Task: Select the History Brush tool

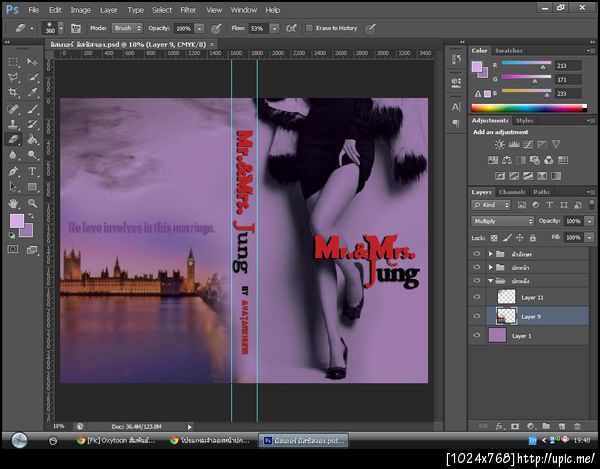Action: point(33,124)
